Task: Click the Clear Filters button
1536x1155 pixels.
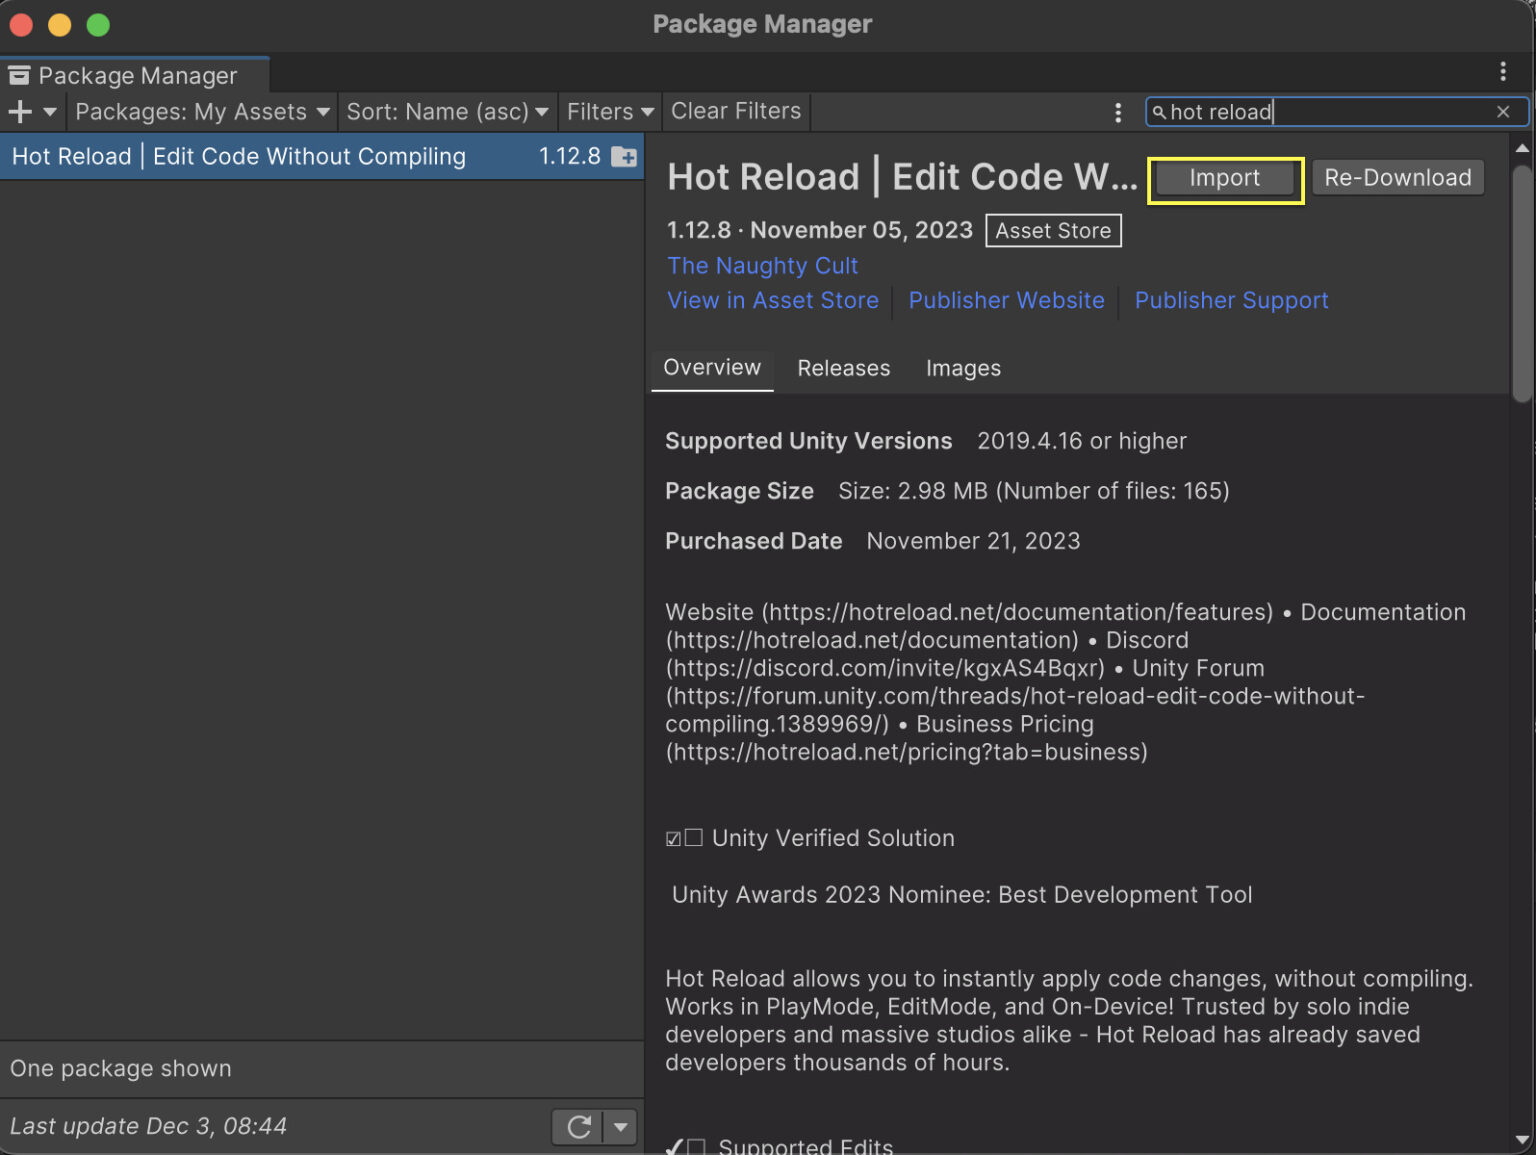Action: 736,111
